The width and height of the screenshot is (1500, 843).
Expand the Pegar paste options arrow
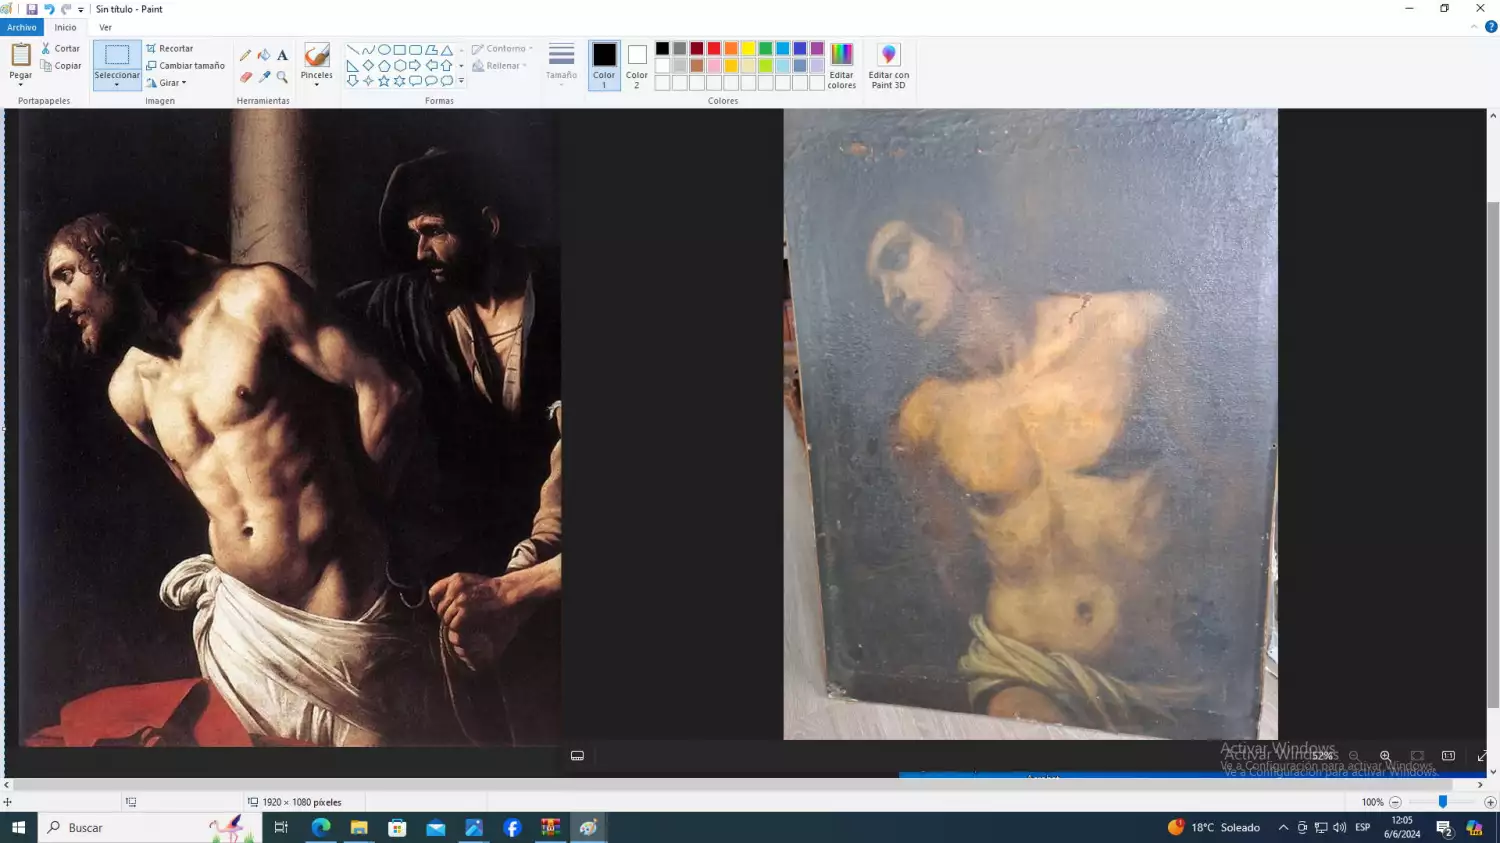pyautogui.click(x=21, y=85)
